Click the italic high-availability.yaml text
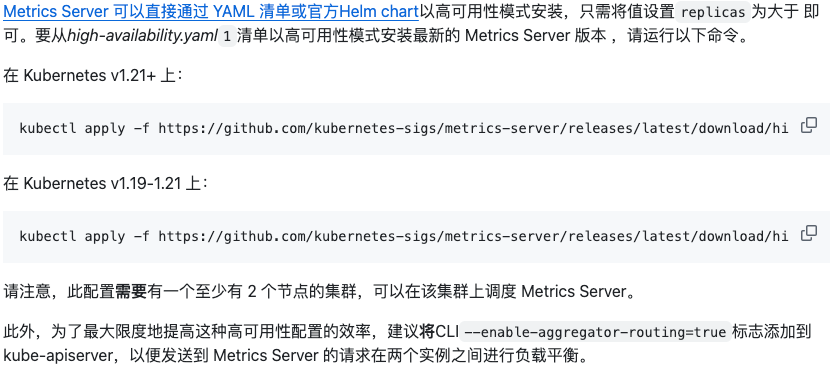Screen dimensions: 830x368 (x=142, y=37)
